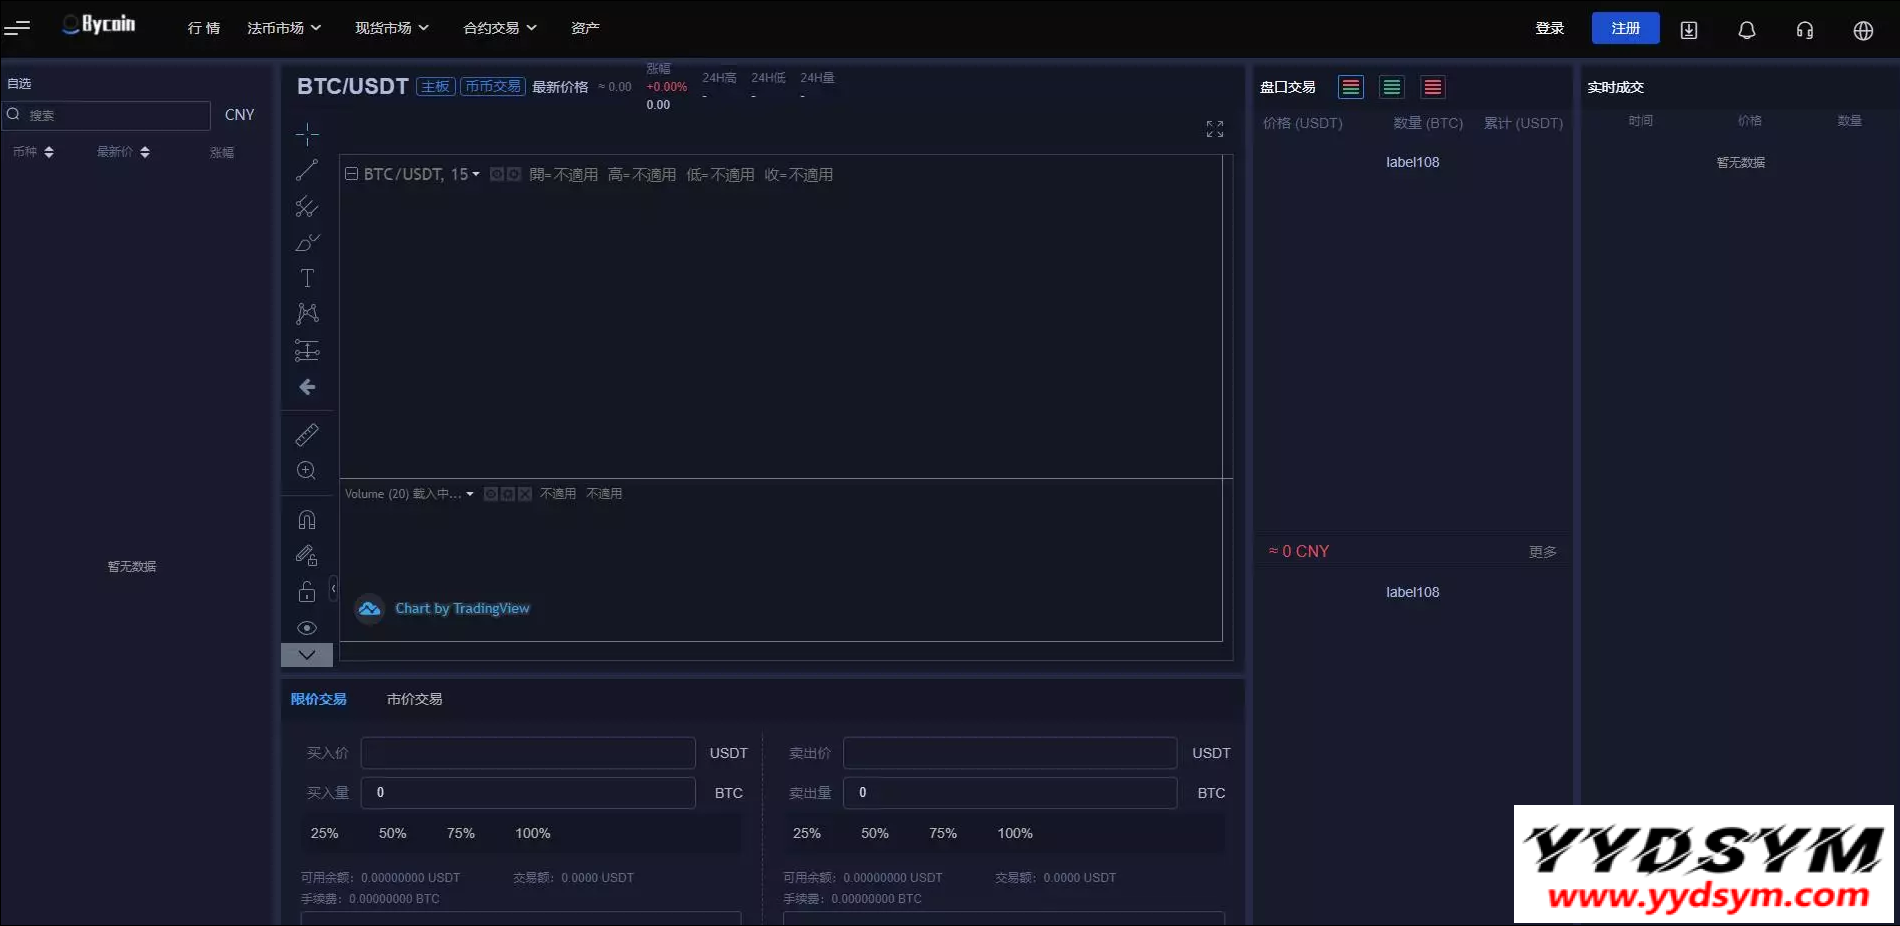This screenshot has height=926, width=1900.
Task: Choose the text annotation tool
Action: coord(307,278)
